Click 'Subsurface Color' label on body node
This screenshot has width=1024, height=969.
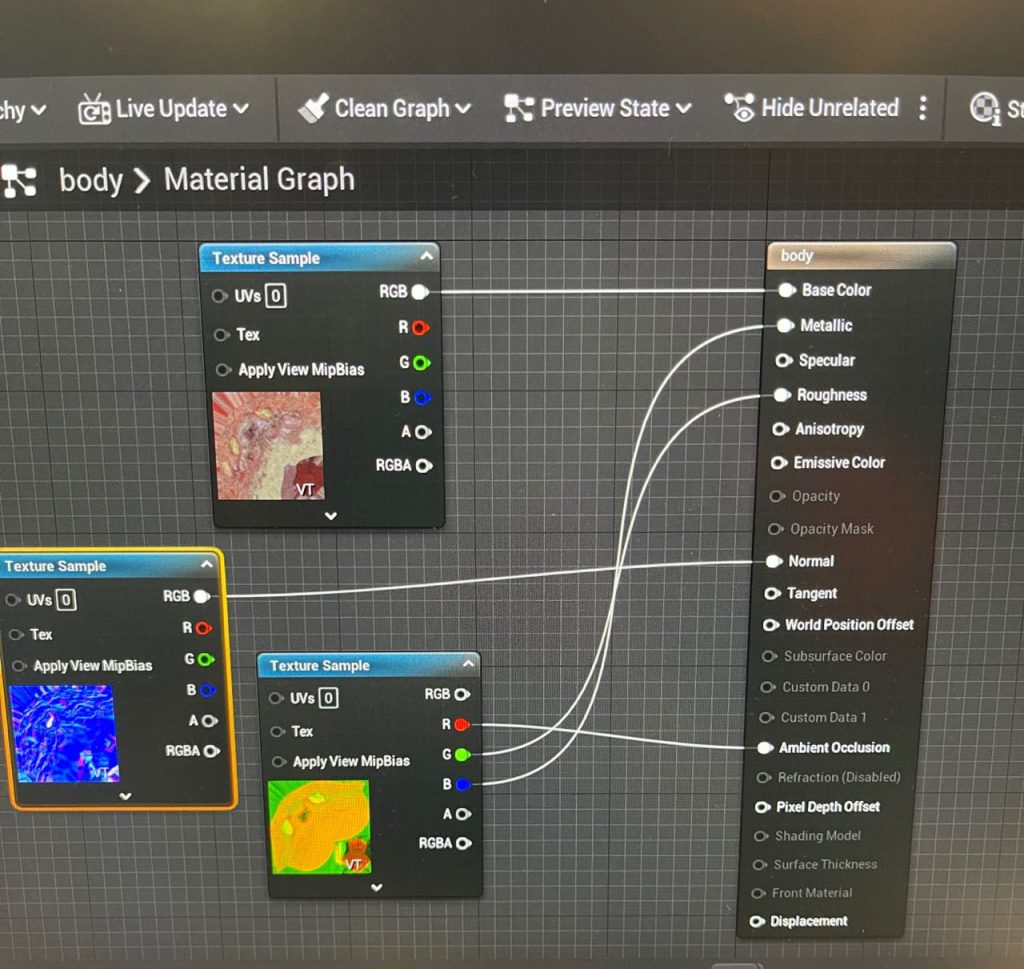pyautogui.click(x=835, y=656)
